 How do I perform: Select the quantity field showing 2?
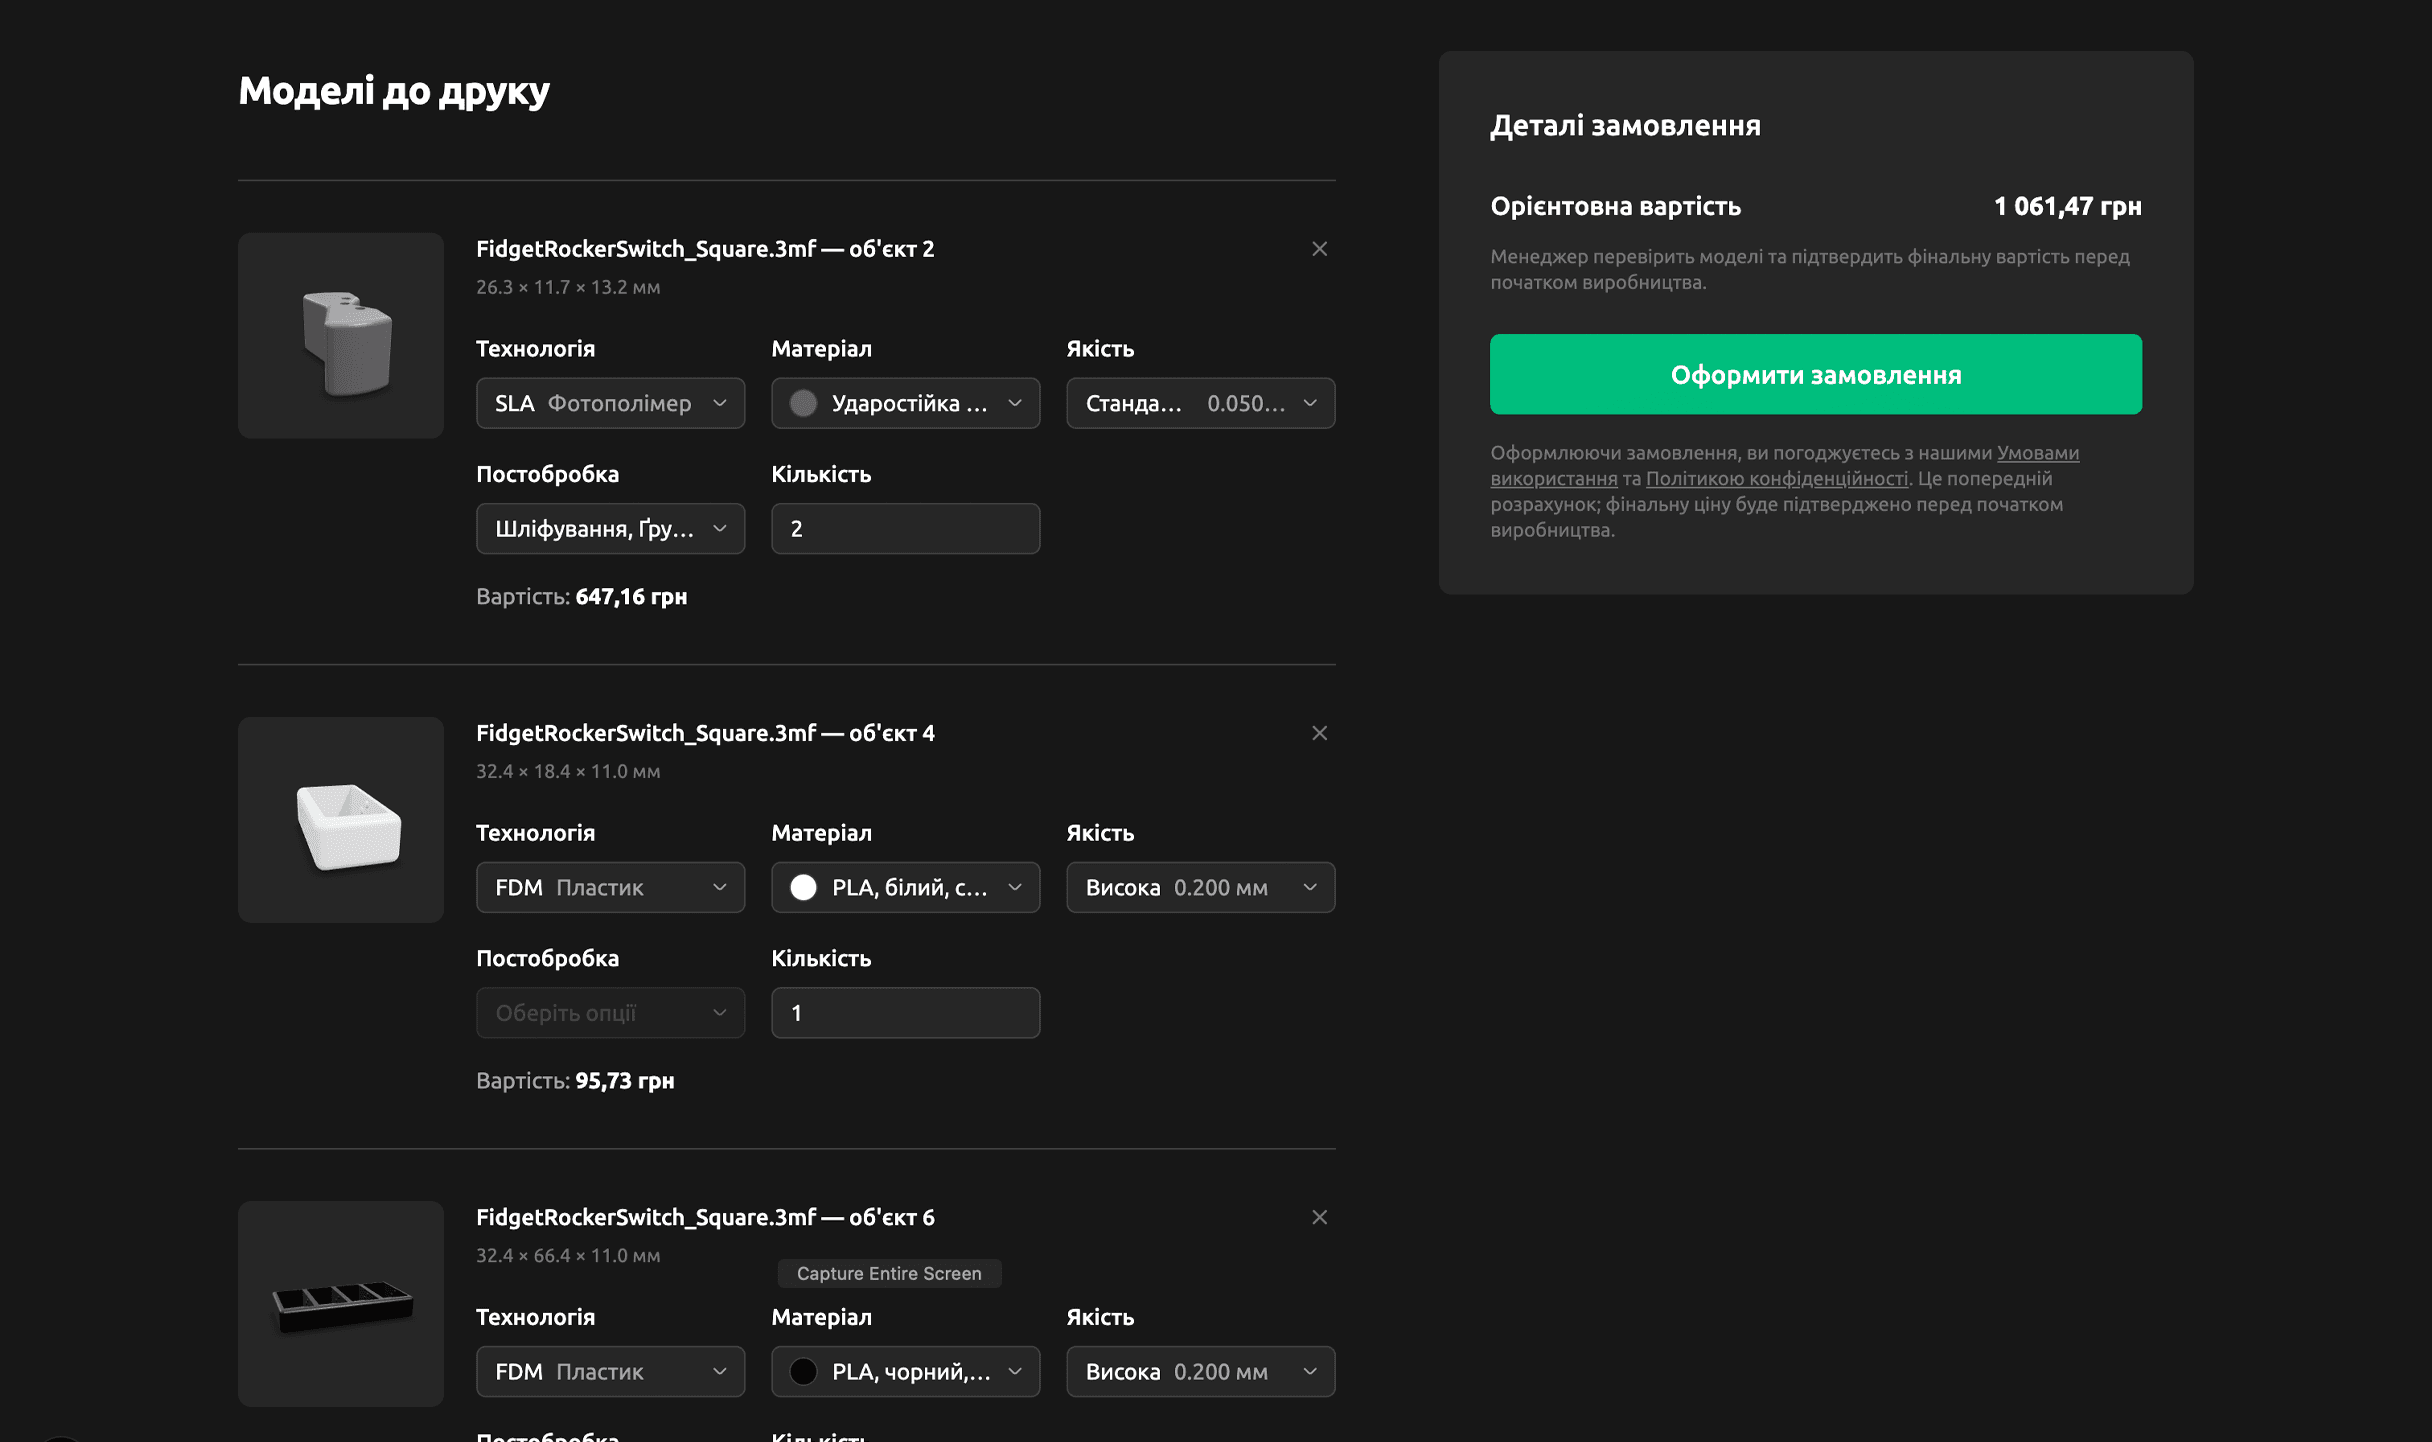(x=905, y=528)
